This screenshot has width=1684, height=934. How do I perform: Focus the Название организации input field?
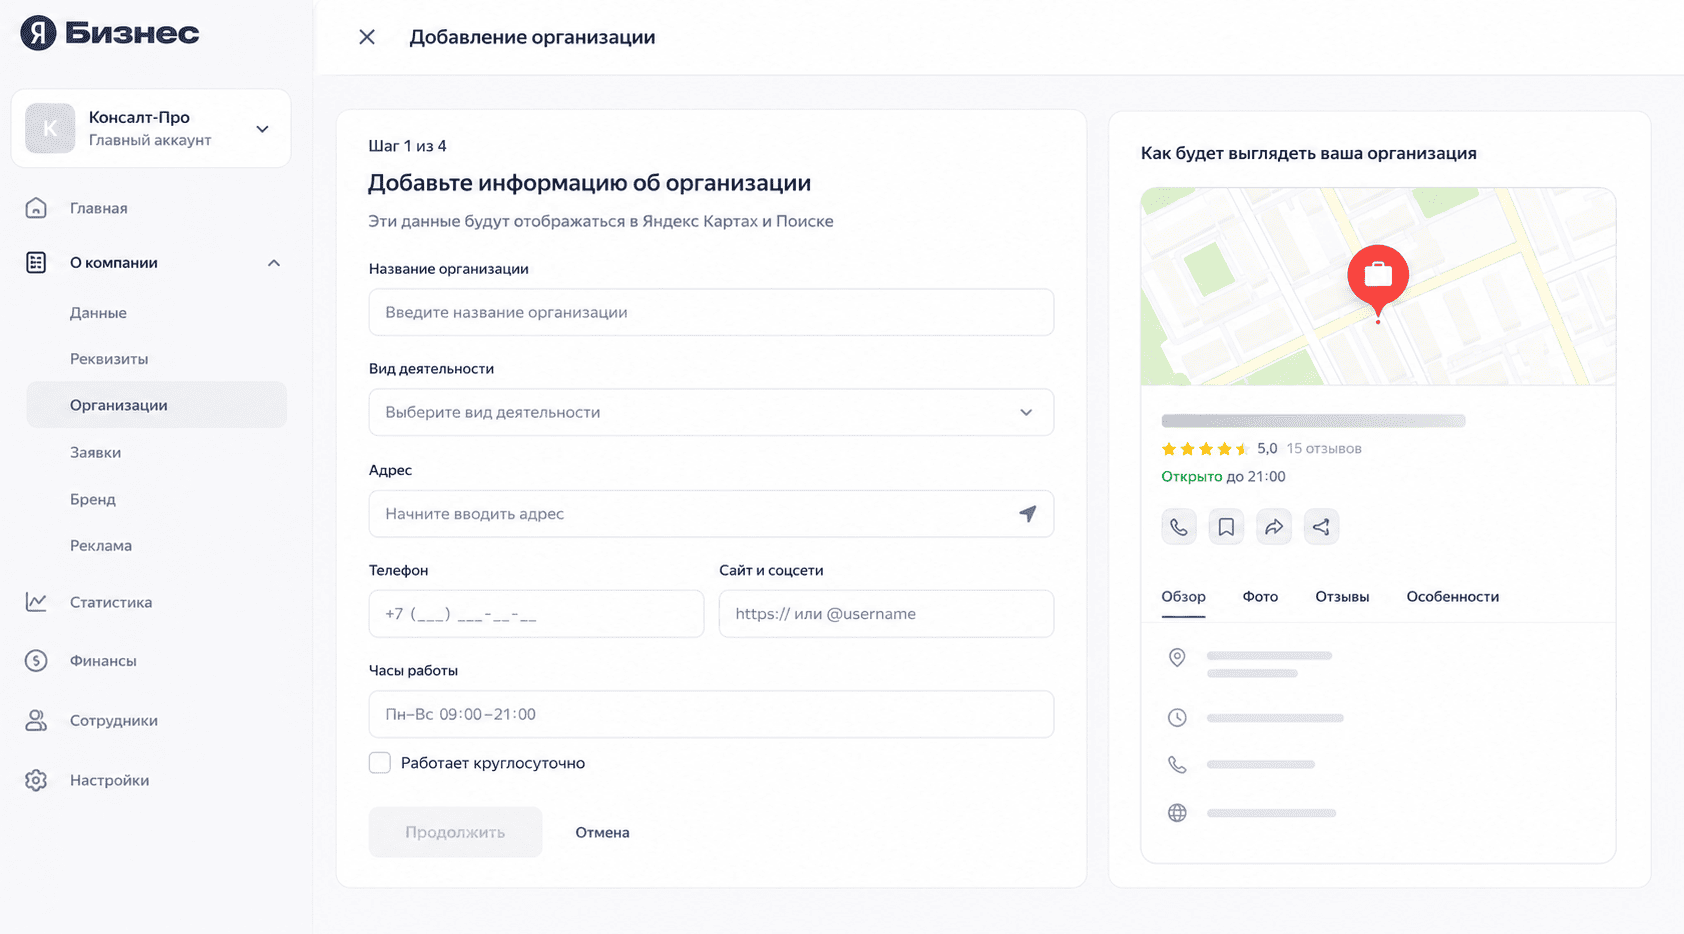(x=711, y=312)
